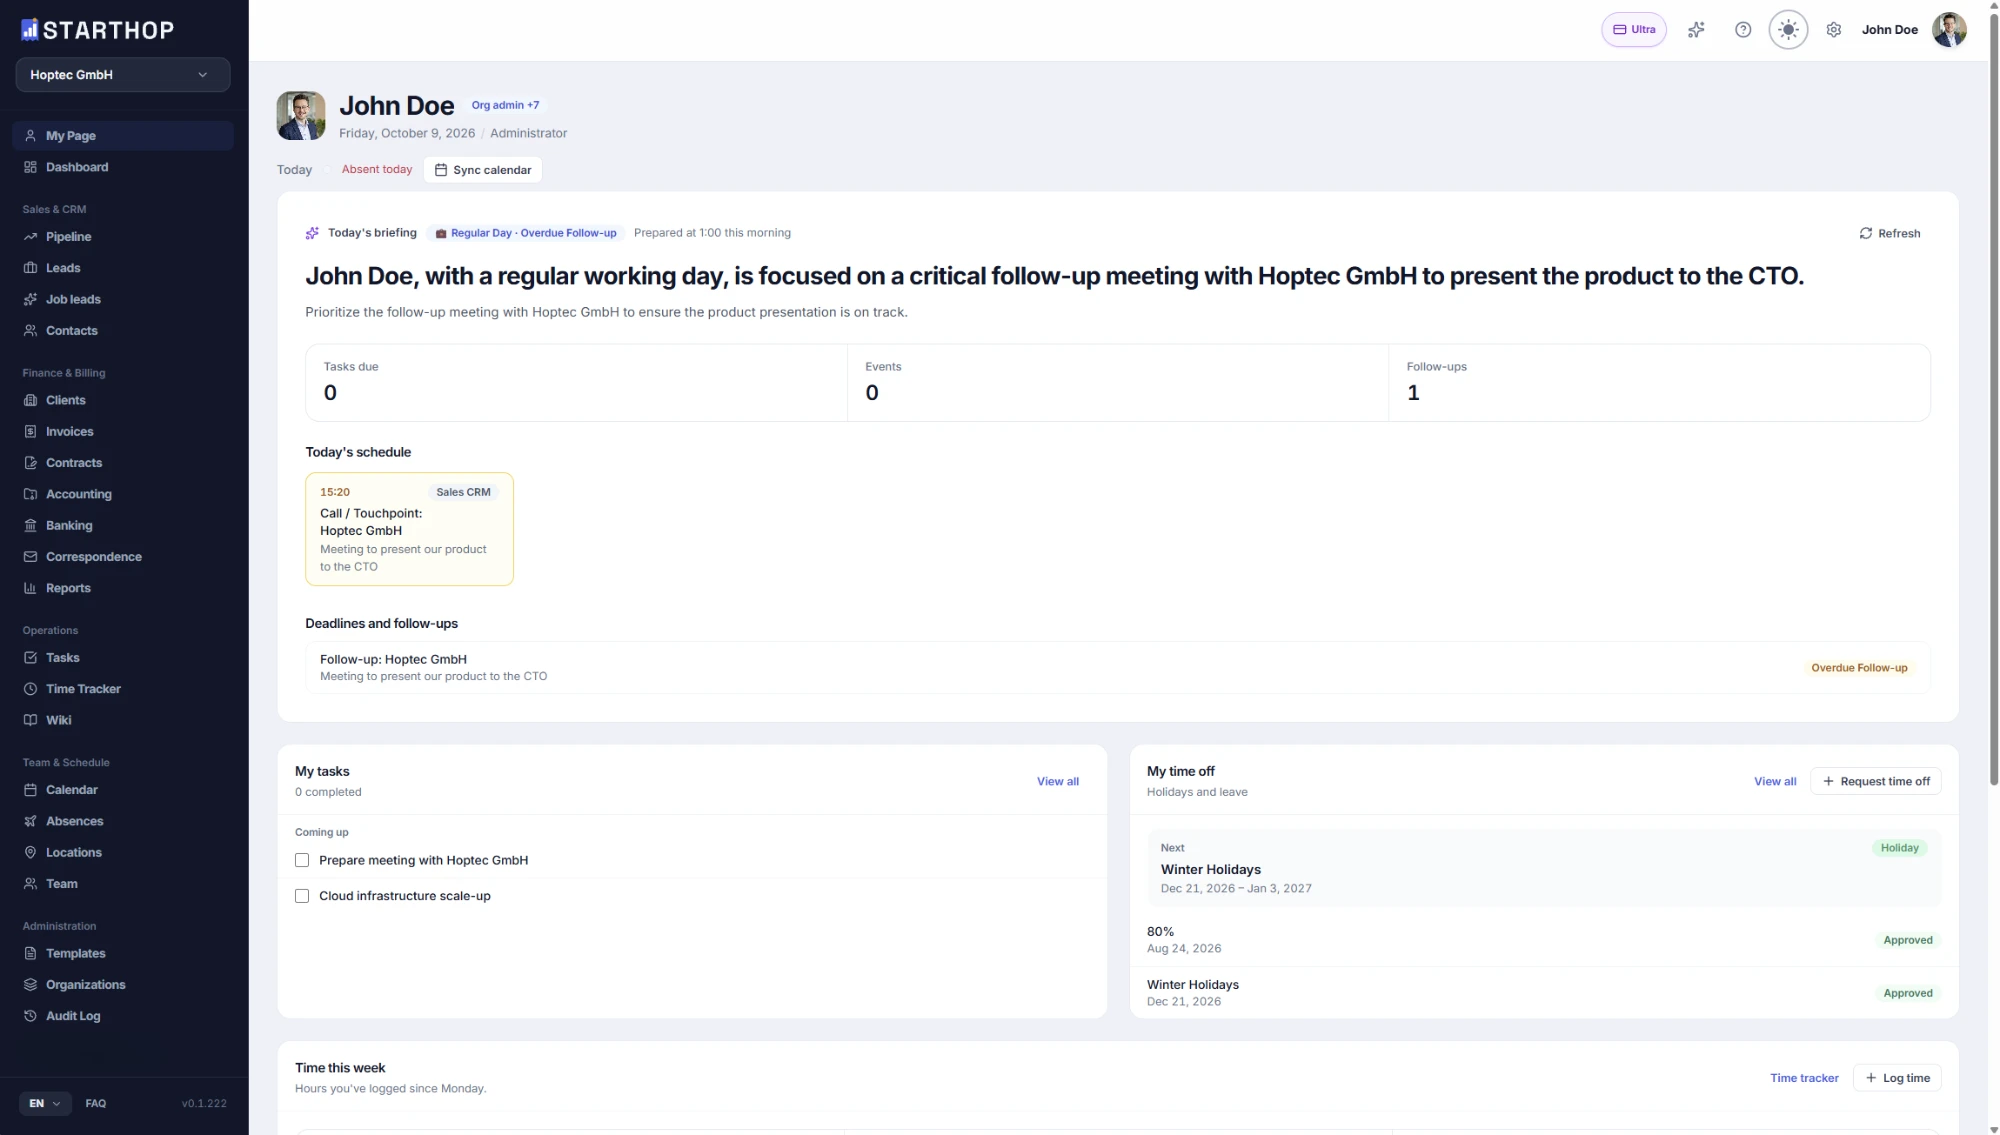Click the Follow-ups count card

pyautogui.click(x=1659, y=383)
